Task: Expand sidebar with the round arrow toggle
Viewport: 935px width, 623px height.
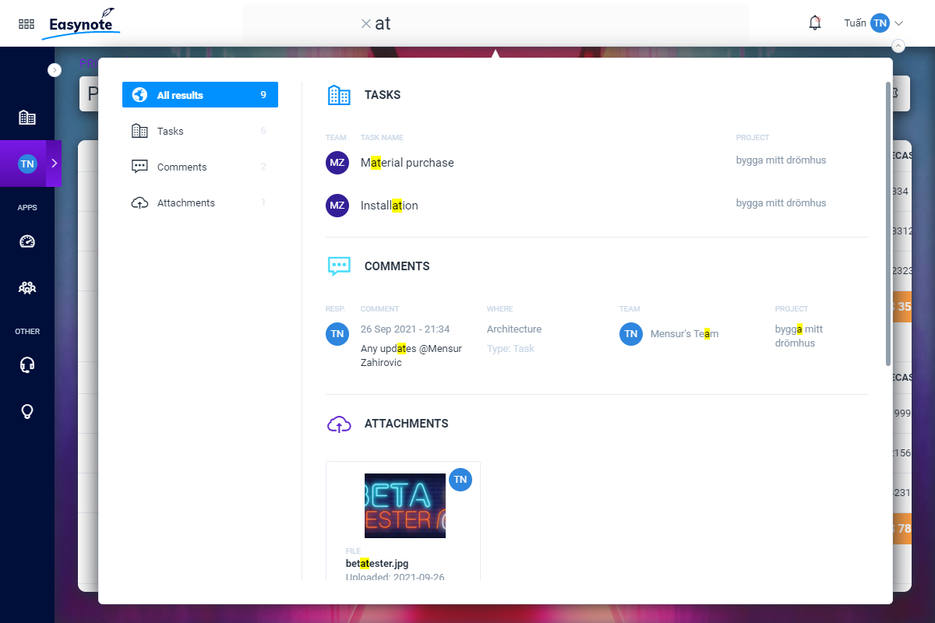Action: pyautogui.click(x=54, y=70)
